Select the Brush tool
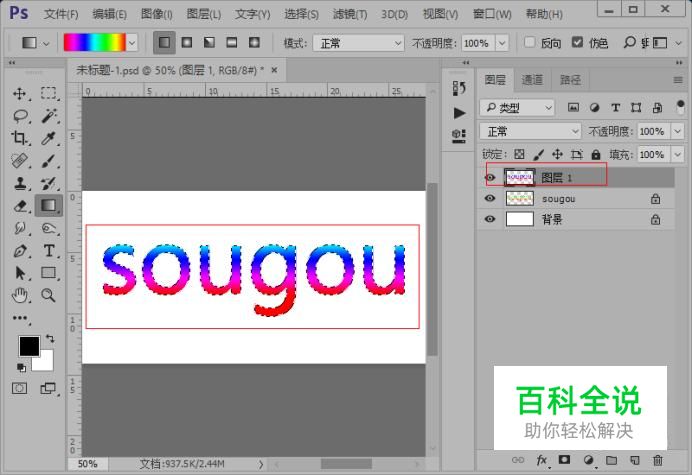This screenshot has width=692, height=475. point(49,161)
